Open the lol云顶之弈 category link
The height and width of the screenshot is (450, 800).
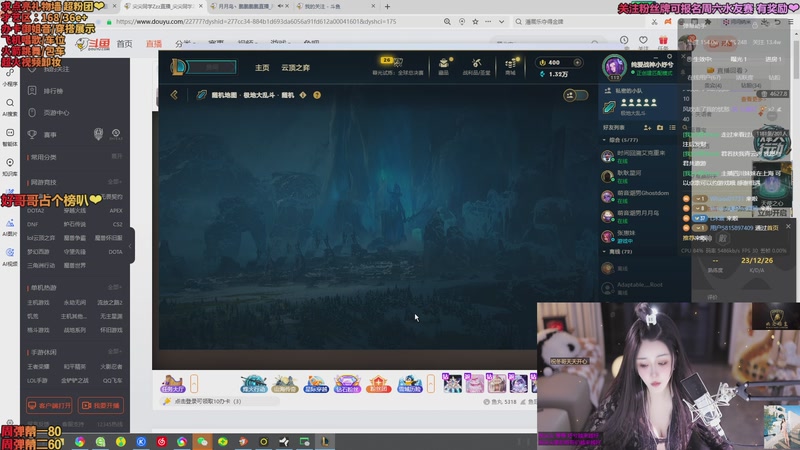41,238
